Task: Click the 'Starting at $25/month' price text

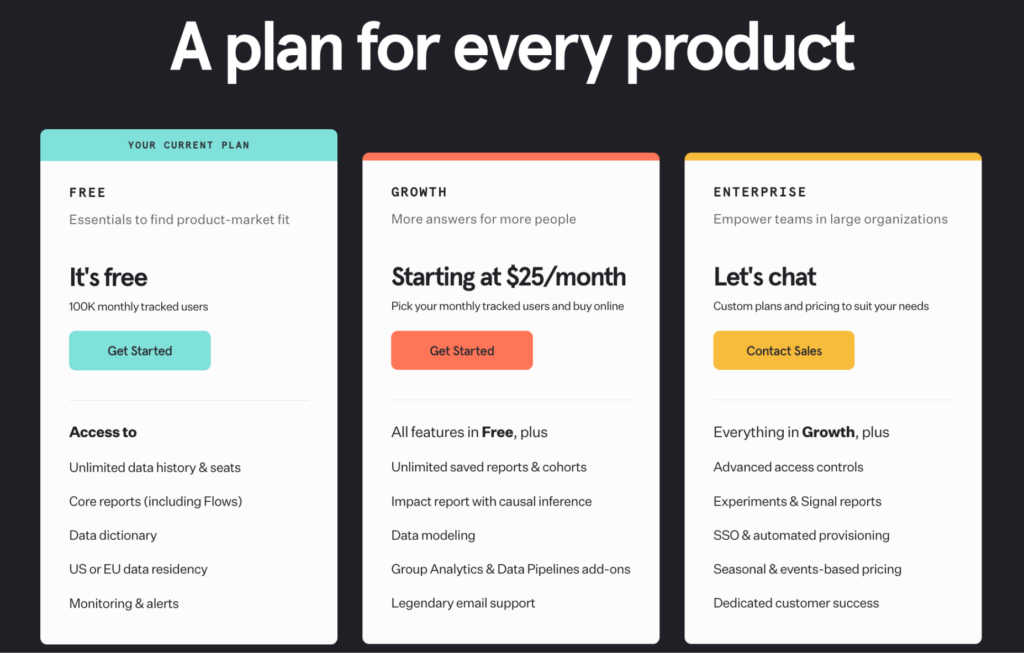Action: click(509, 277)
